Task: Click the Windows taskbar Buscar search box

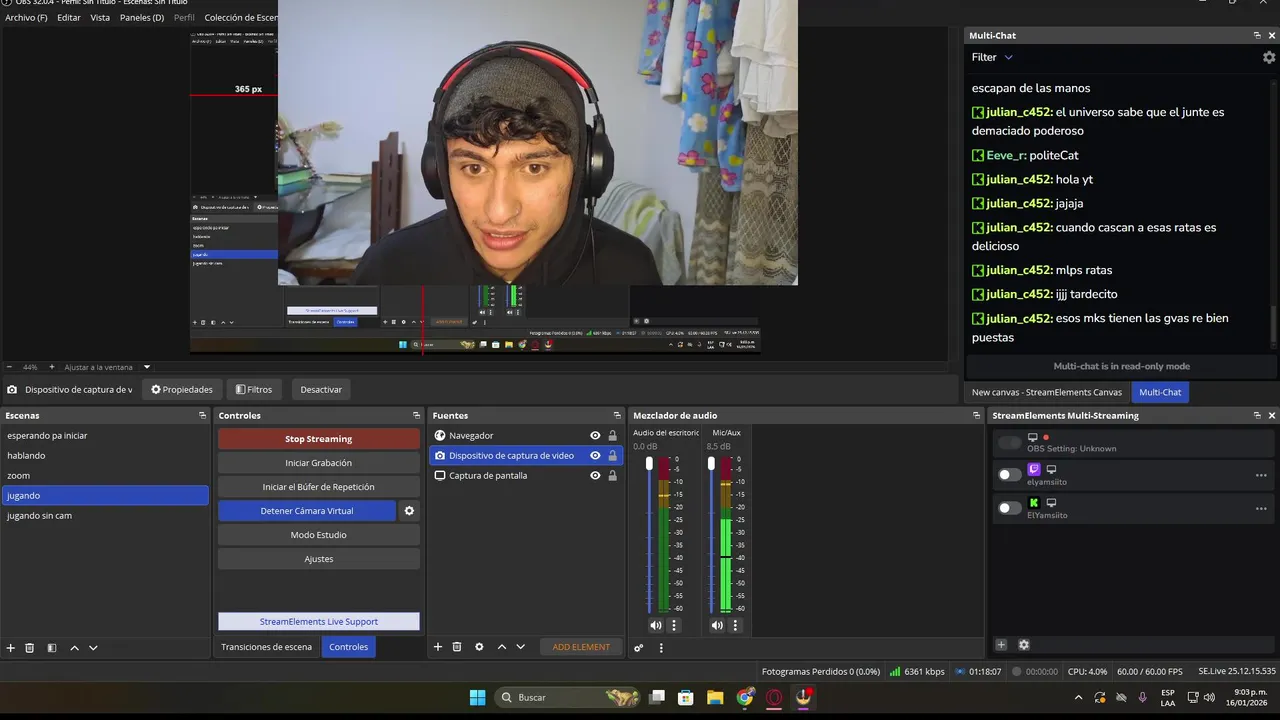Action: coord(568,697)
